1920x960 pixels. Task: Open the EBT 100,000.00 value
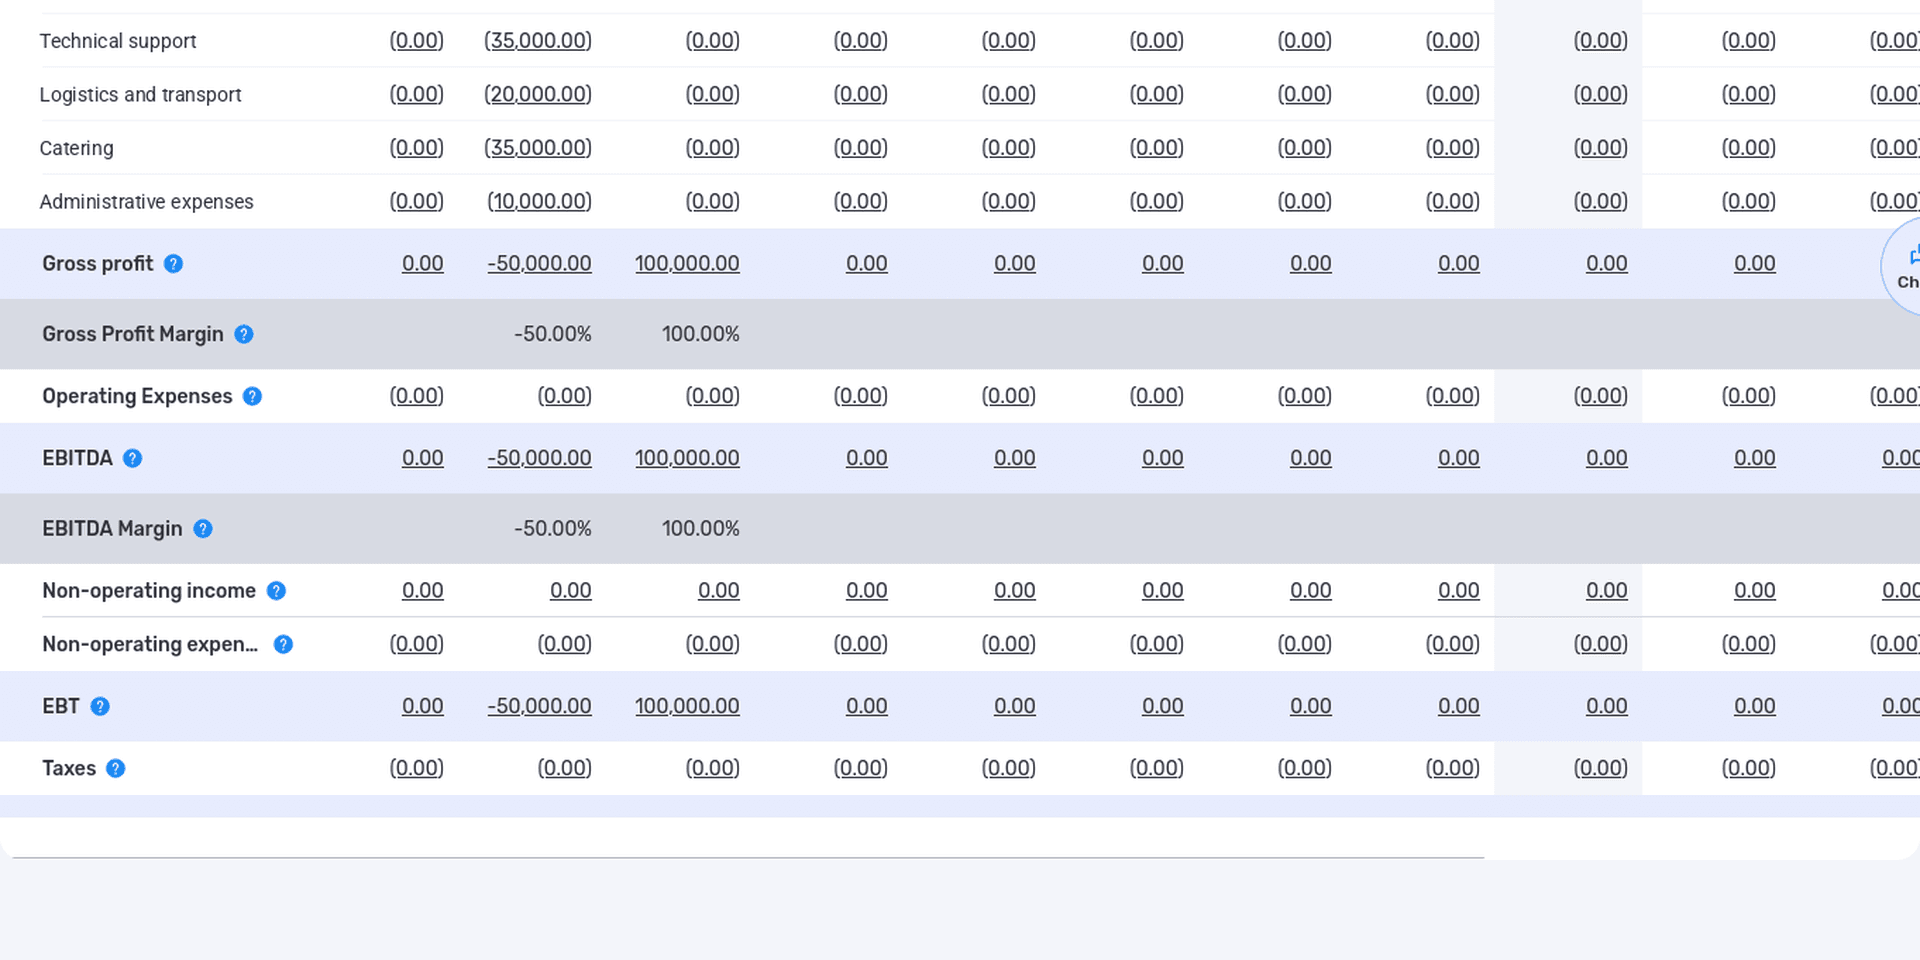click(x=687, y=706)
